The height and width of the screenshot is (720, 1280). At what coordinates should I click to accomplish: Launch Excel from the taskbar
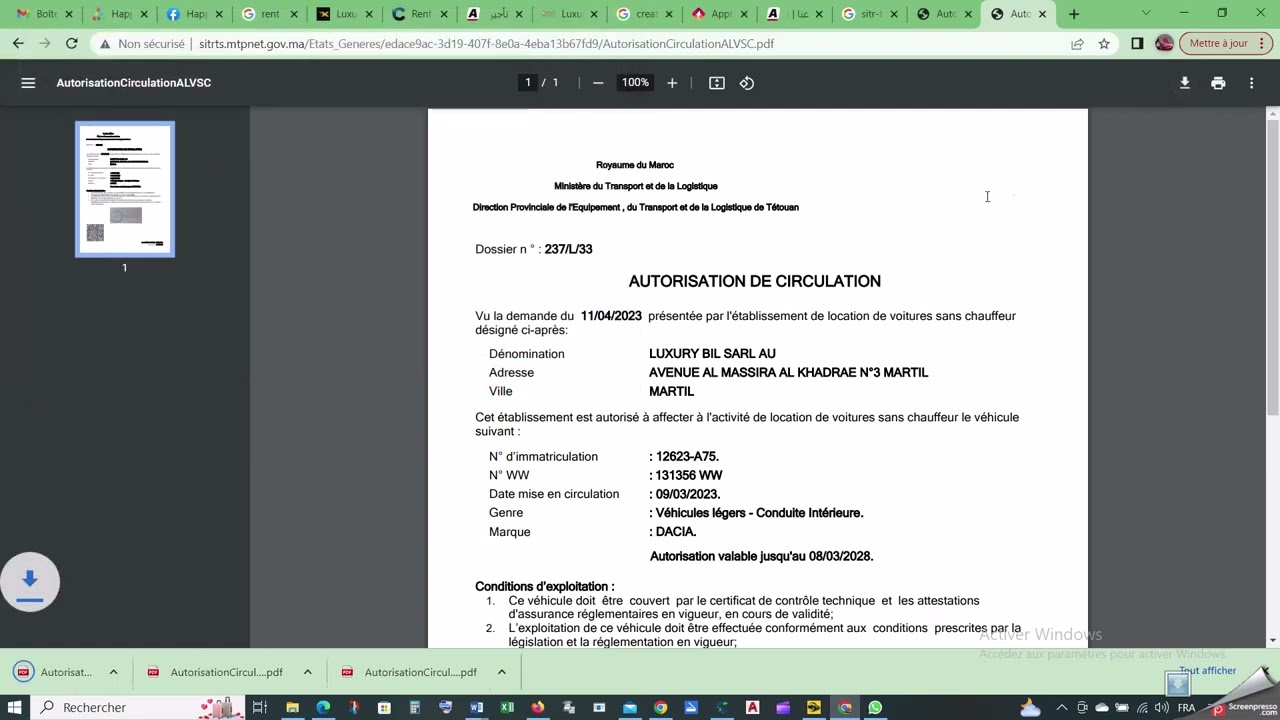pyautogui.click(x=507, y=708)
